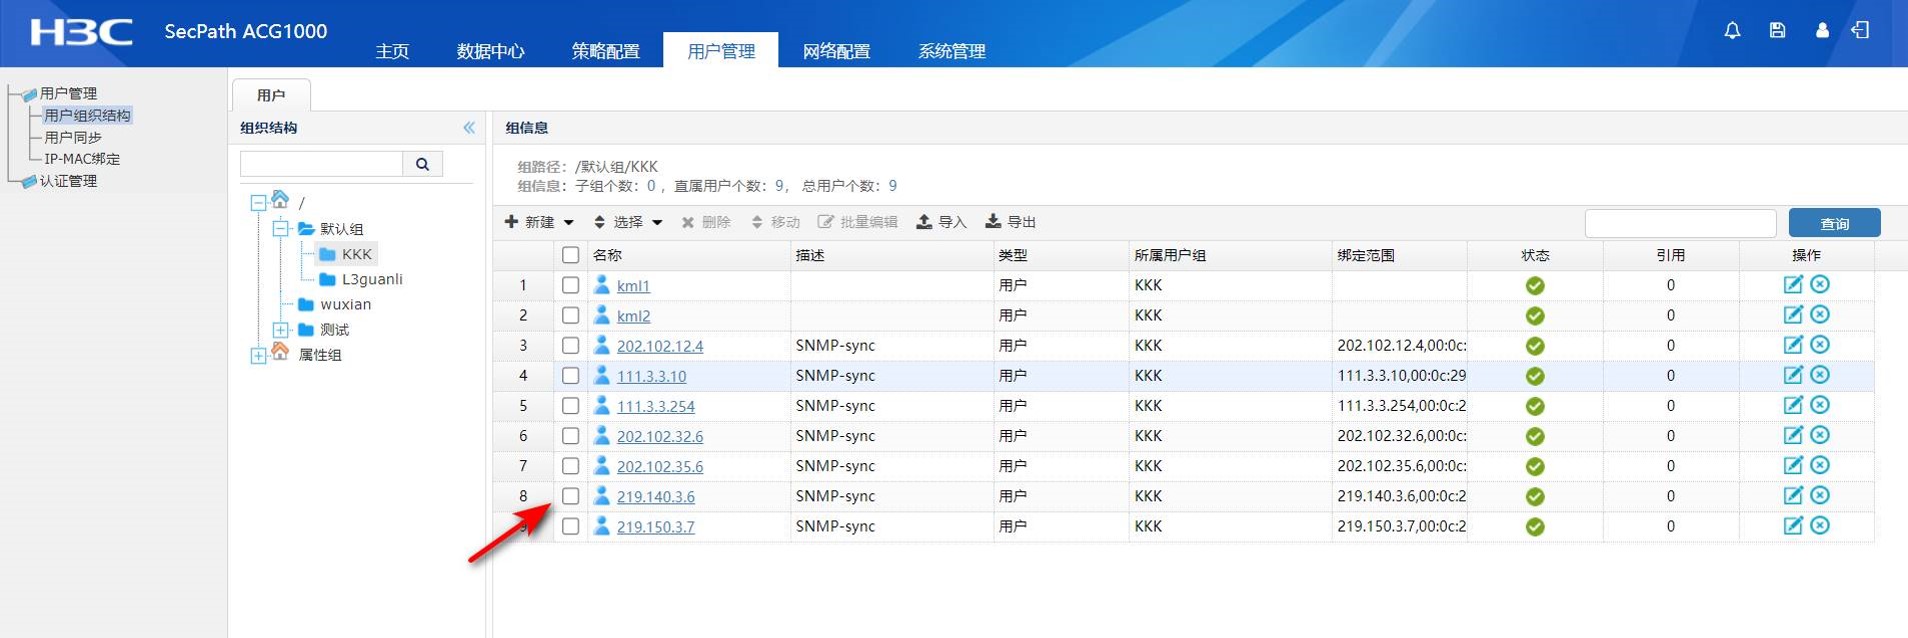Select checkbox for 202.102.32.6 row
Viewport: 1908px width, 638px height.
[570, 435]
